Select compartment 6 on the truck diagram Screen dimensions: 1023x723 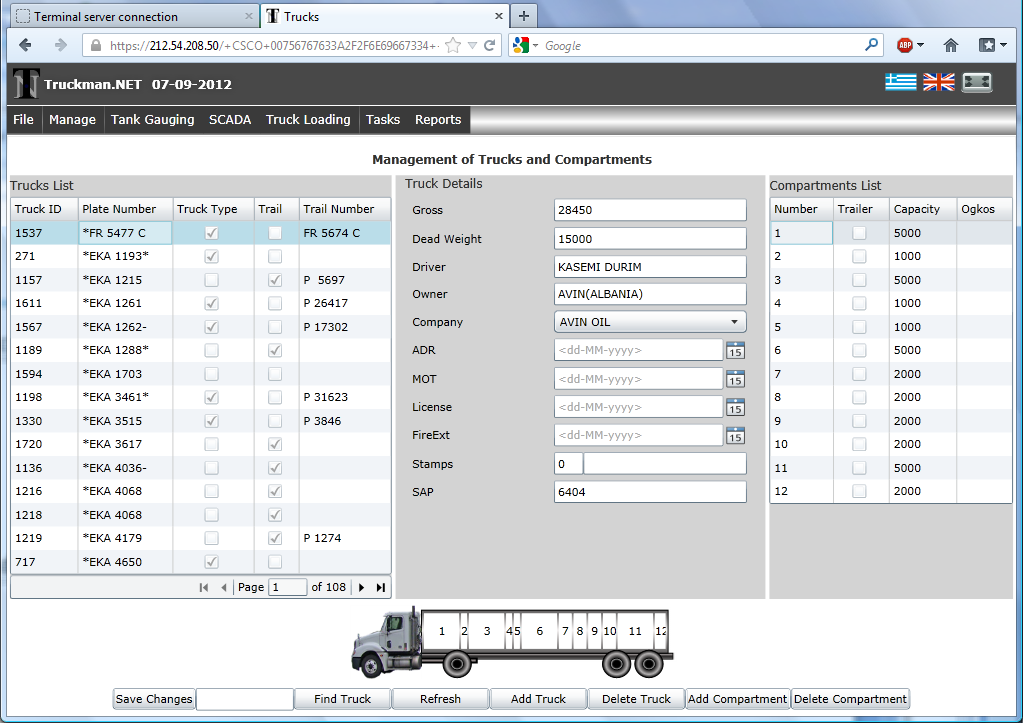(539, 632)
